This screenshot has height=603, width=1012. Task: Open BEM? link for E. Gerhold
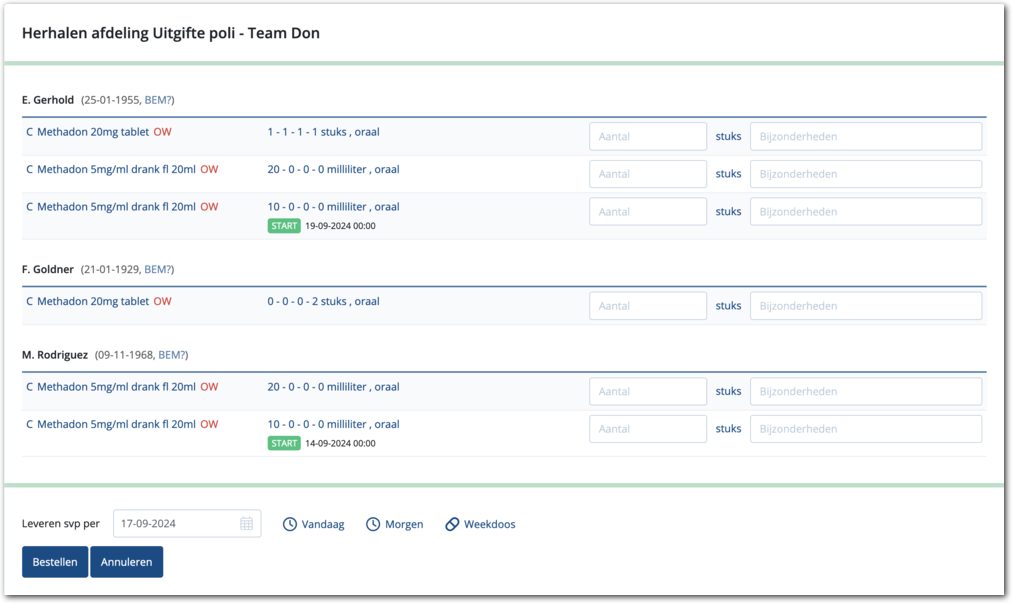coord(159,100)
